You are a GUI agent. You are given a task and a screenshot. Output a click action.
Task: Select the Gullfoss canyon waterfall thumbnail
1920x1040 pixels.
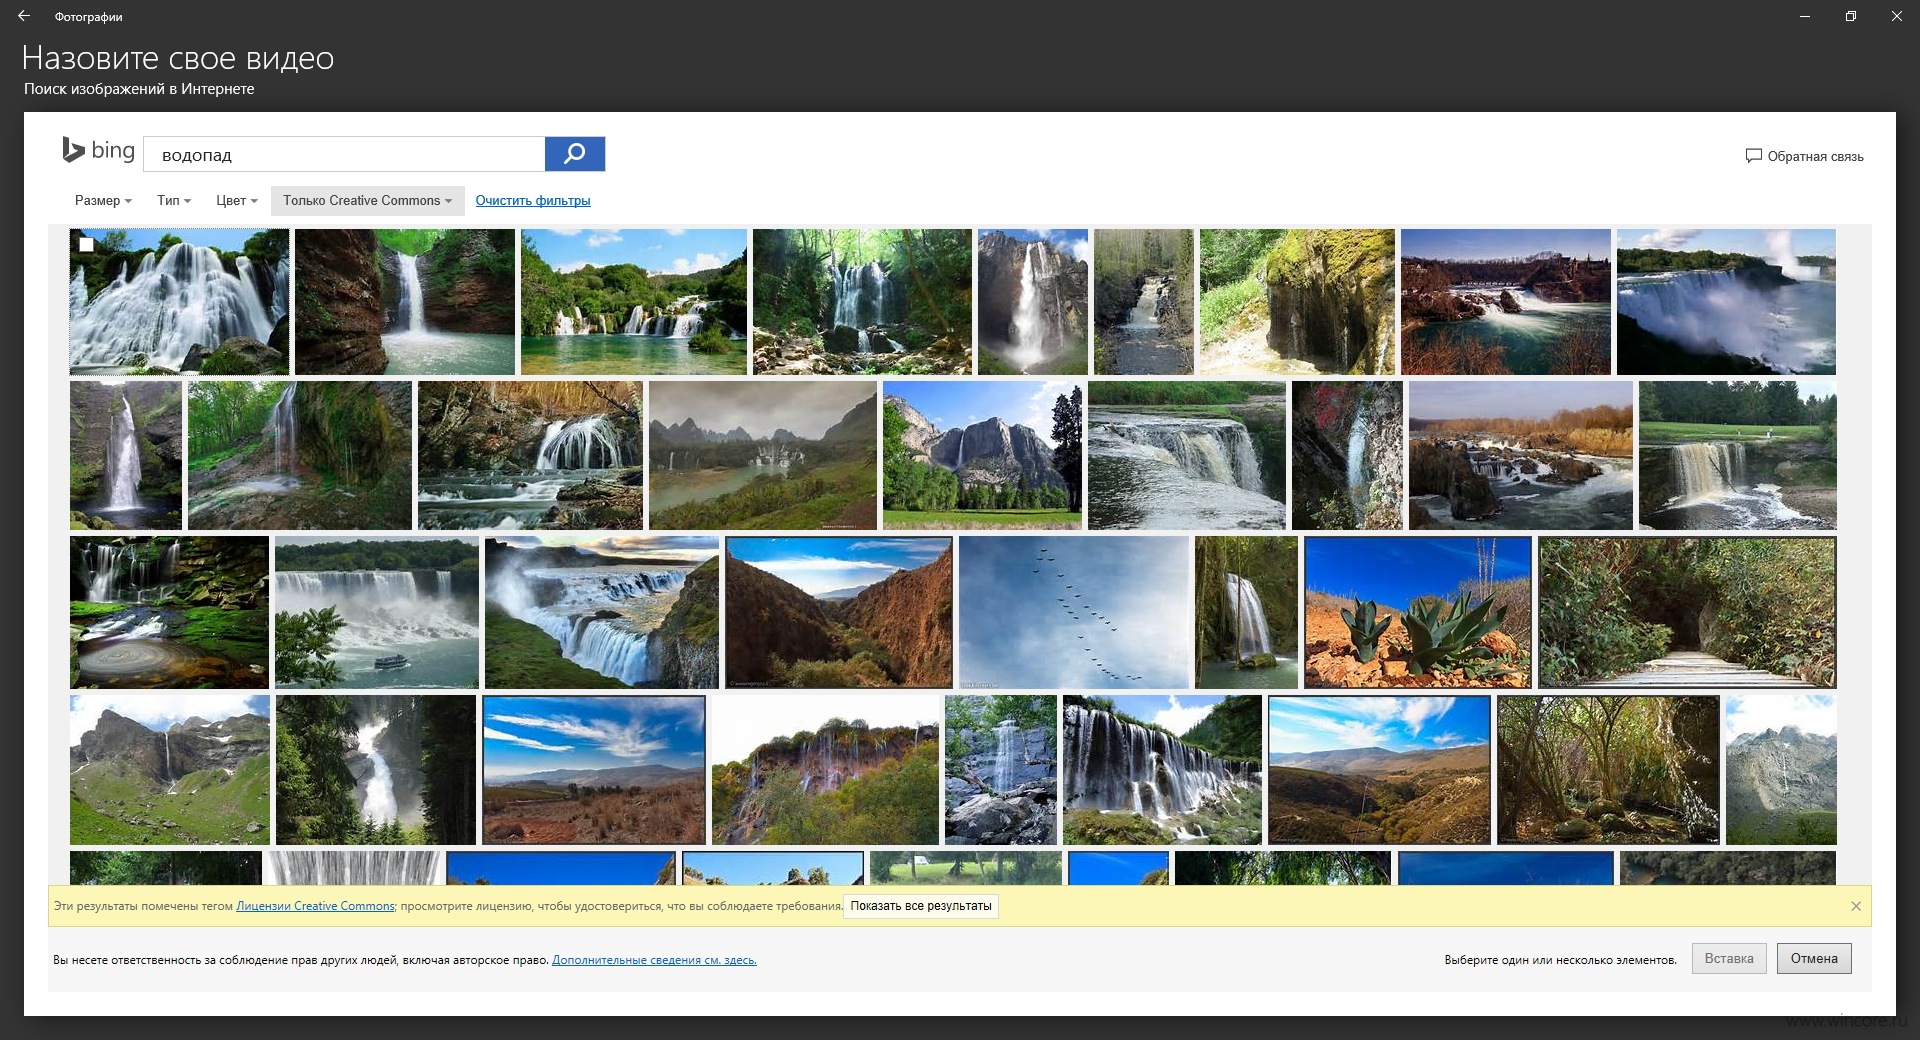[602, 612]
